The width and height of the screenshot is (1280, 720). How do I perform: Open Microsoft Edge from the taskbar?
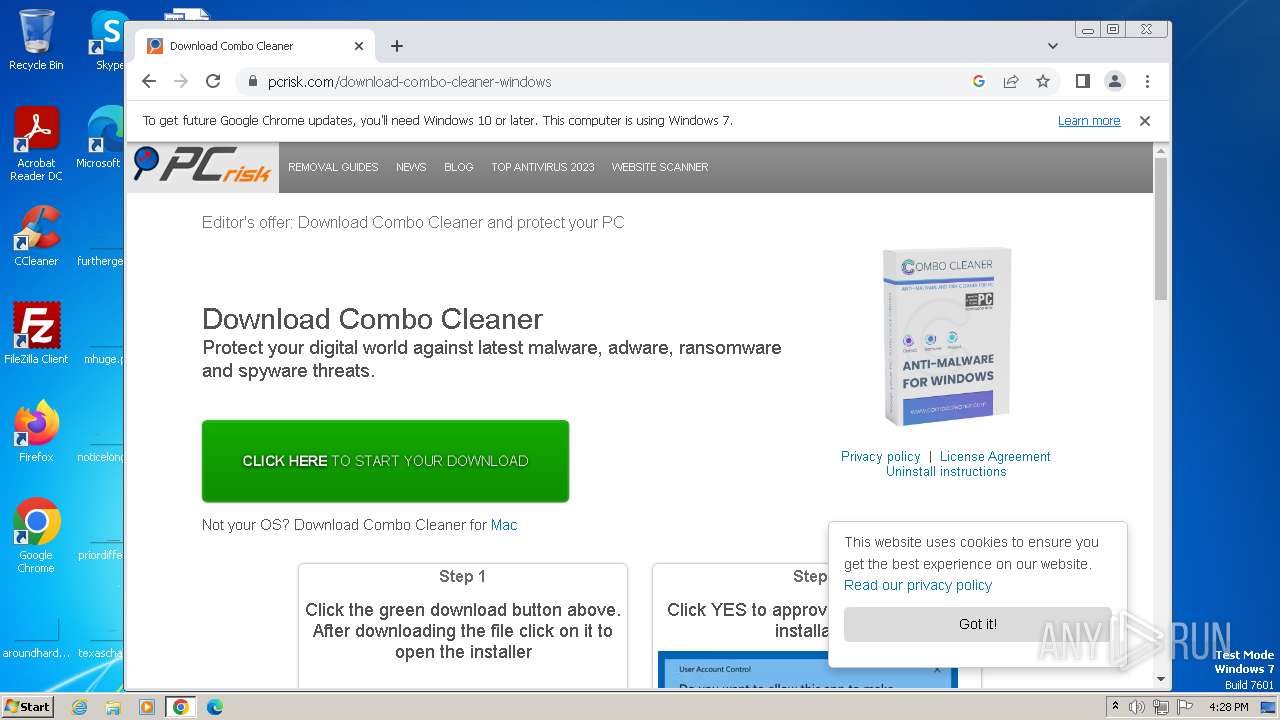(215, 707)
